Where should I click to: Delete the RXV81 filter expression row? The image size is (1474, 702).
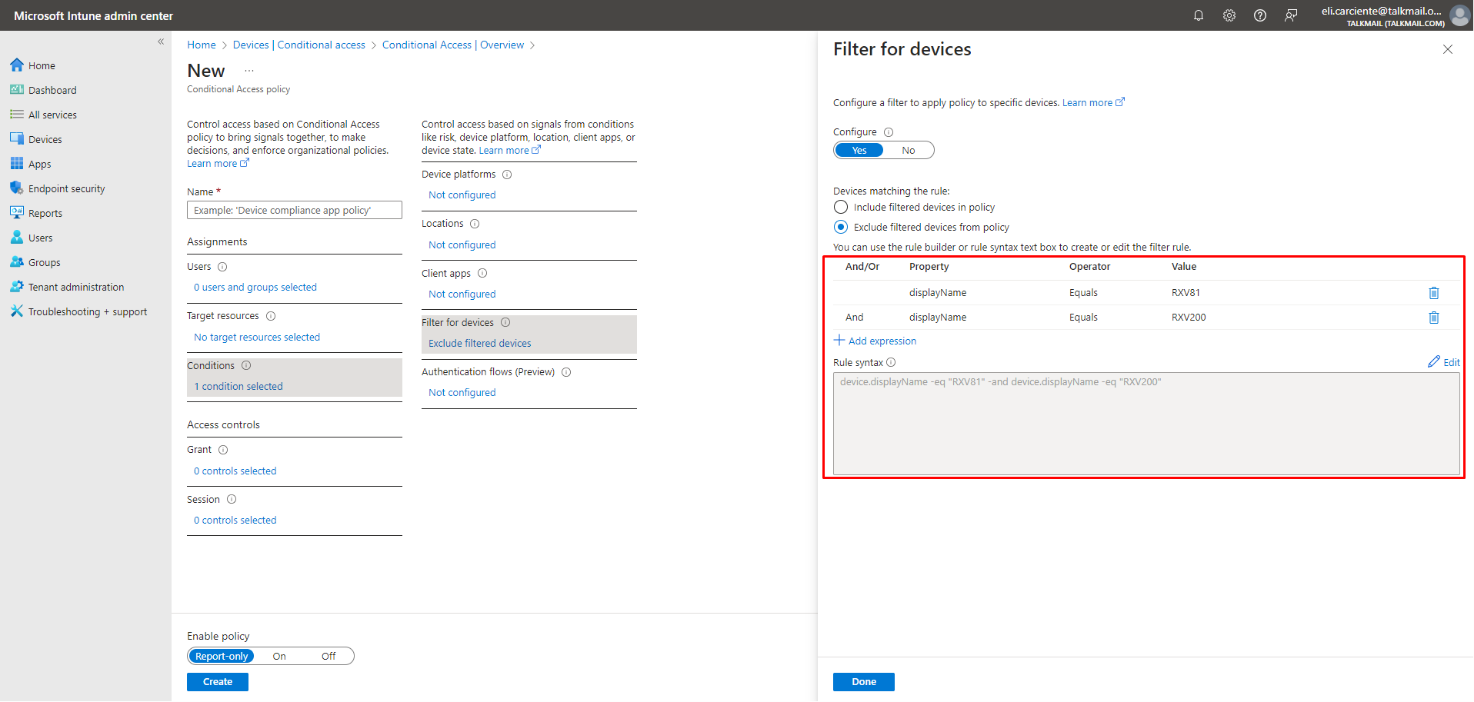click(1433, 293)
